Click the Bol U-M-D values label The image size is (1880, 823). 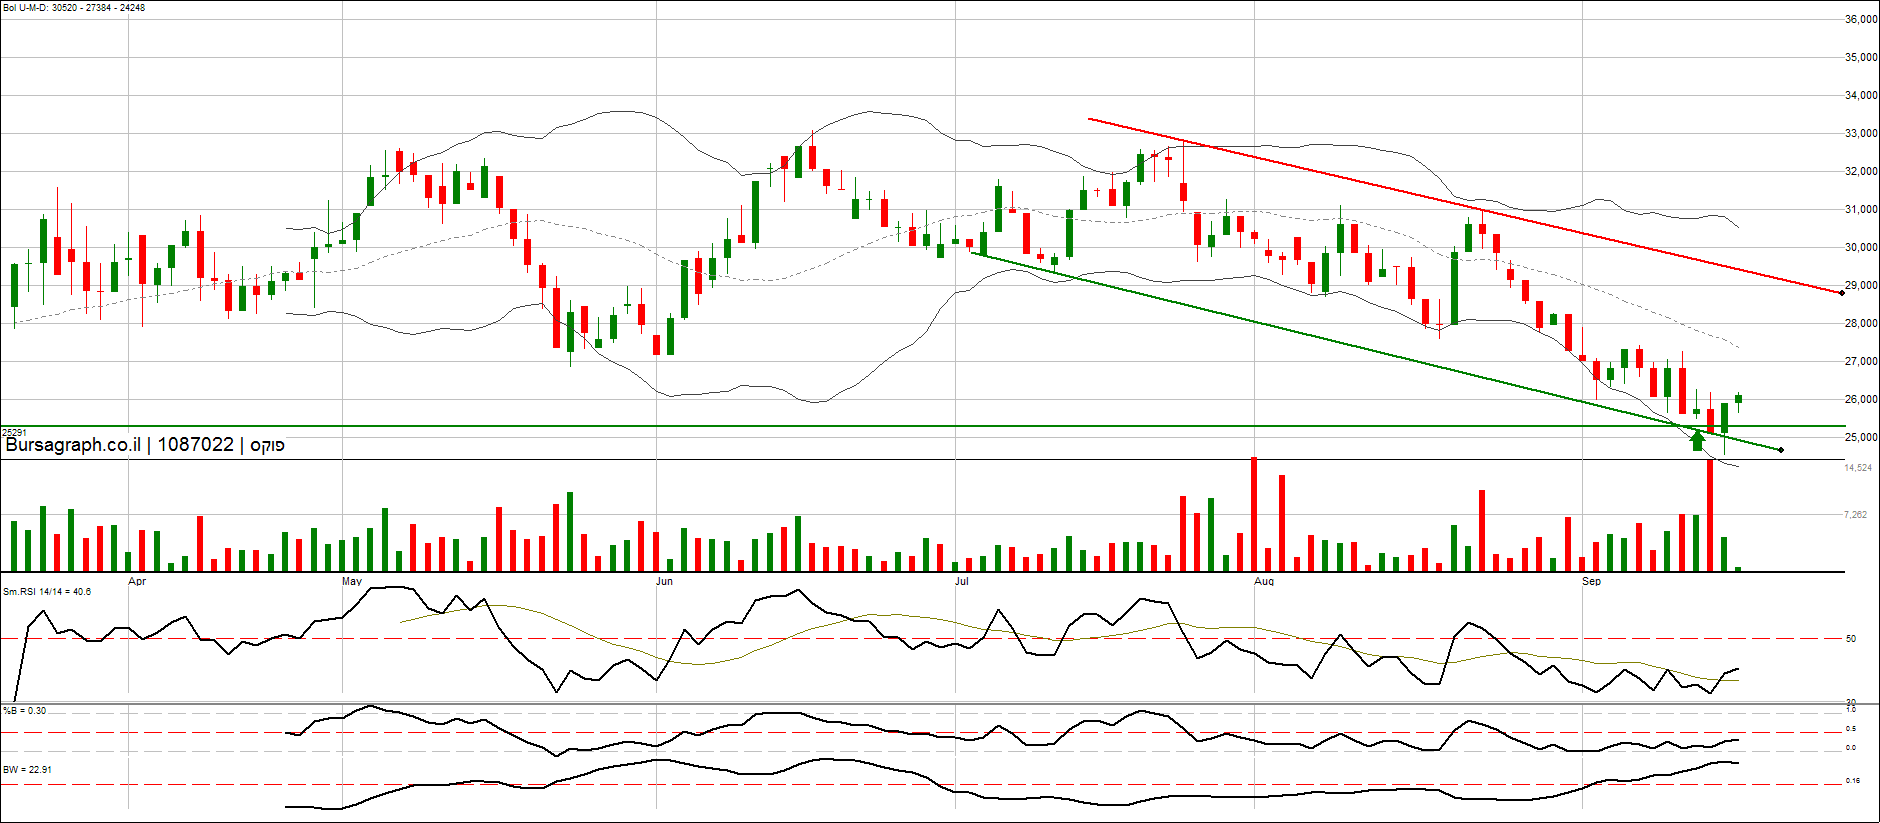coord(74,8)
